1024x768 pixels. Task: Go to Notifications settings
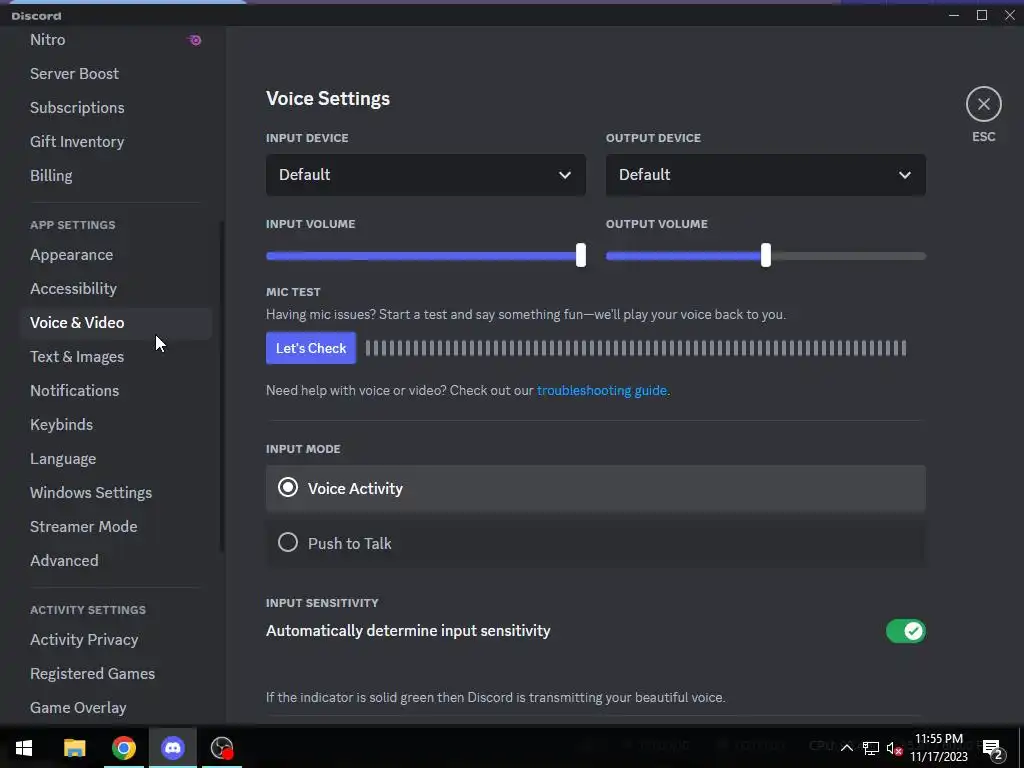pos(74,391)
